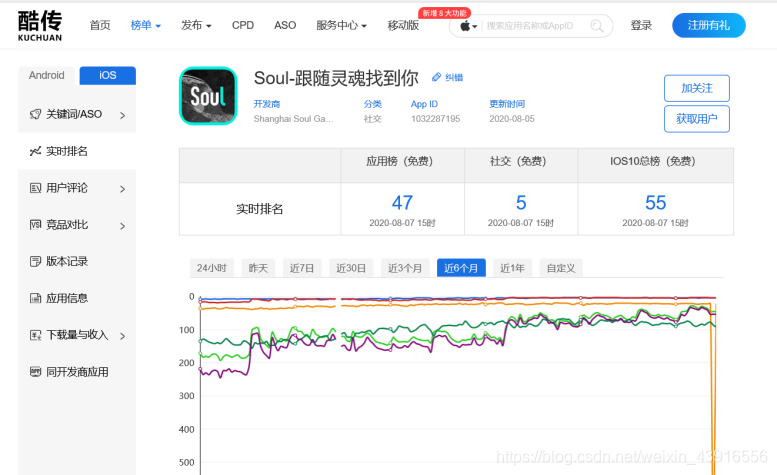The width and height of the screenshot is (777, 475).
Task: Click the 注册有礼 button
Action: tap(709, 25)
